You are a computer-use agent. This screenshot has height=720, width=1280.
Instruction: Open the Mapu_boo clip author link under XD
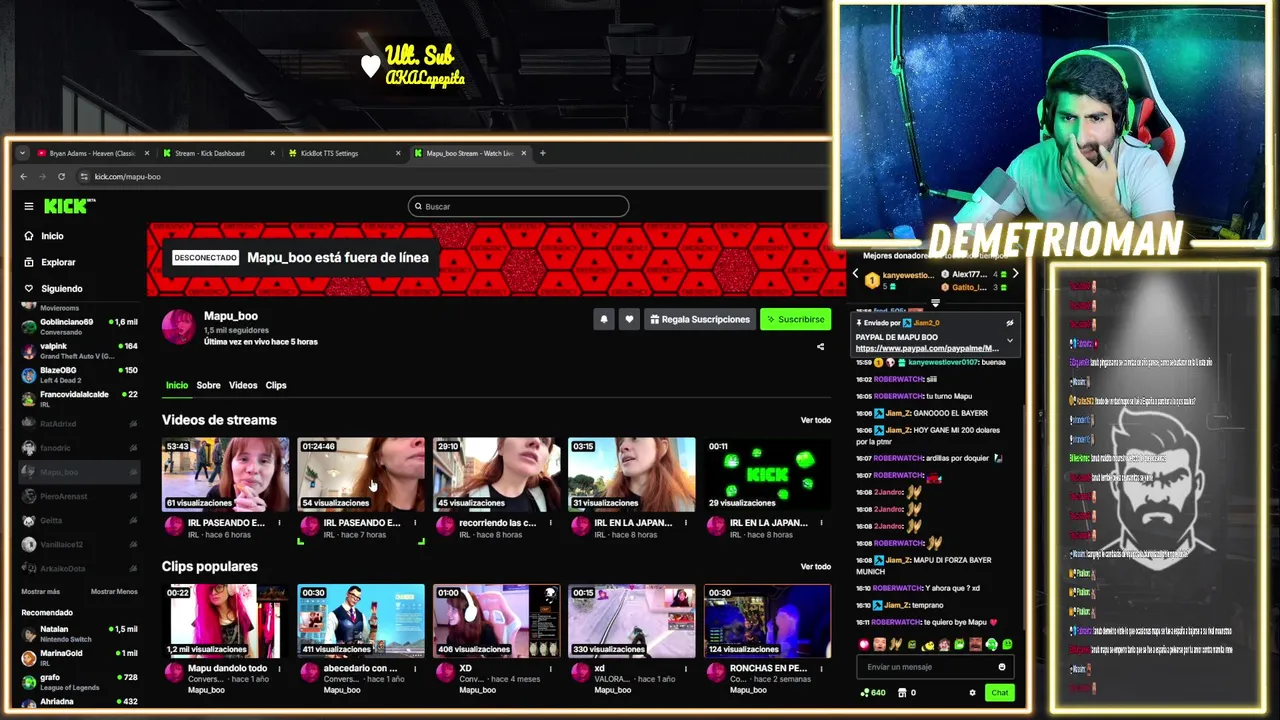tap(477, 690)
